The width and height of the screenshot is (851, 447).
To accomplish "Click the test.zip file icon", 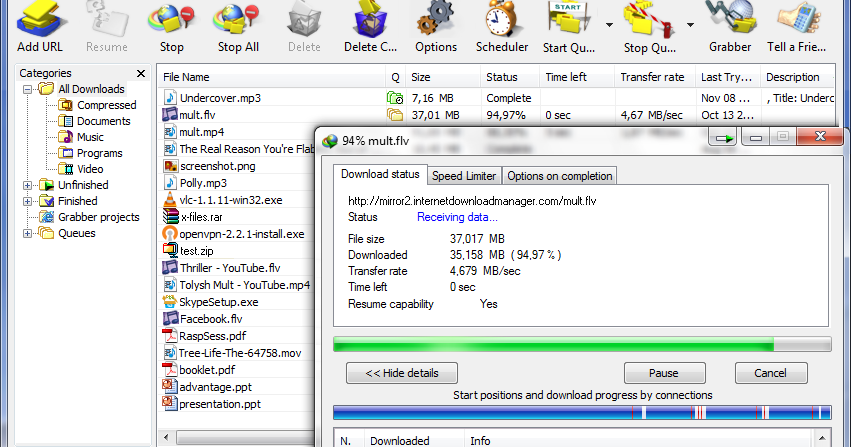I will 170,251.
